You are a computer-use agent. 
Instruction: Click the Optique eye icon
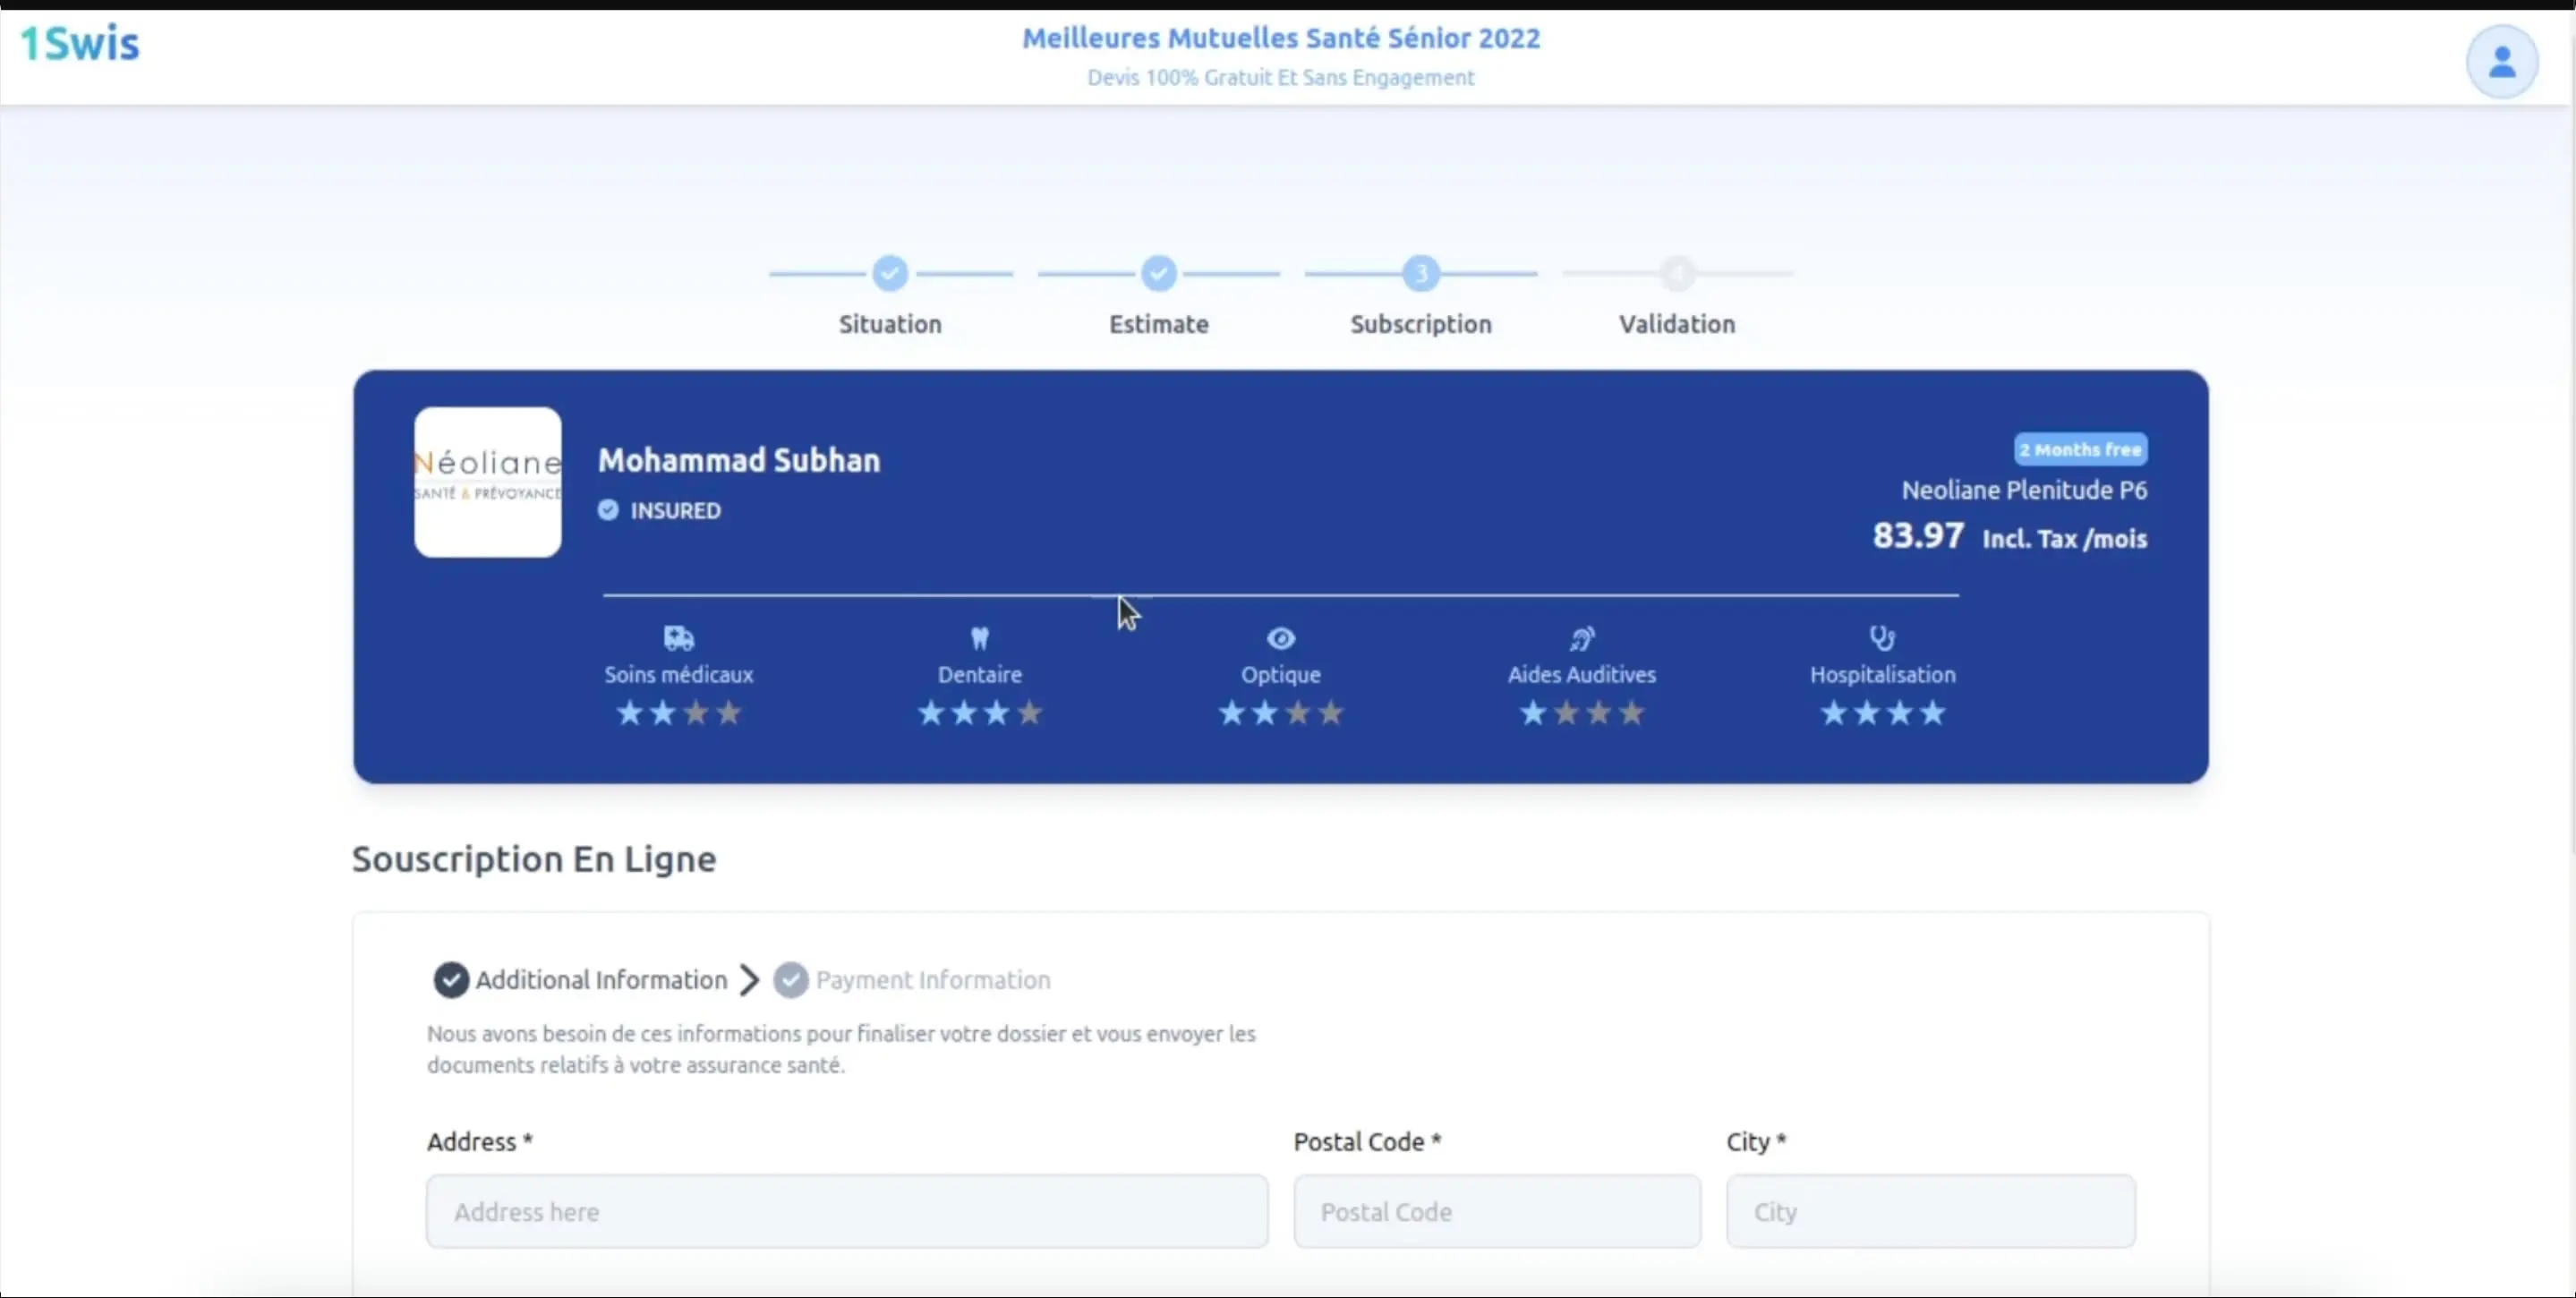click(1281, 638)
